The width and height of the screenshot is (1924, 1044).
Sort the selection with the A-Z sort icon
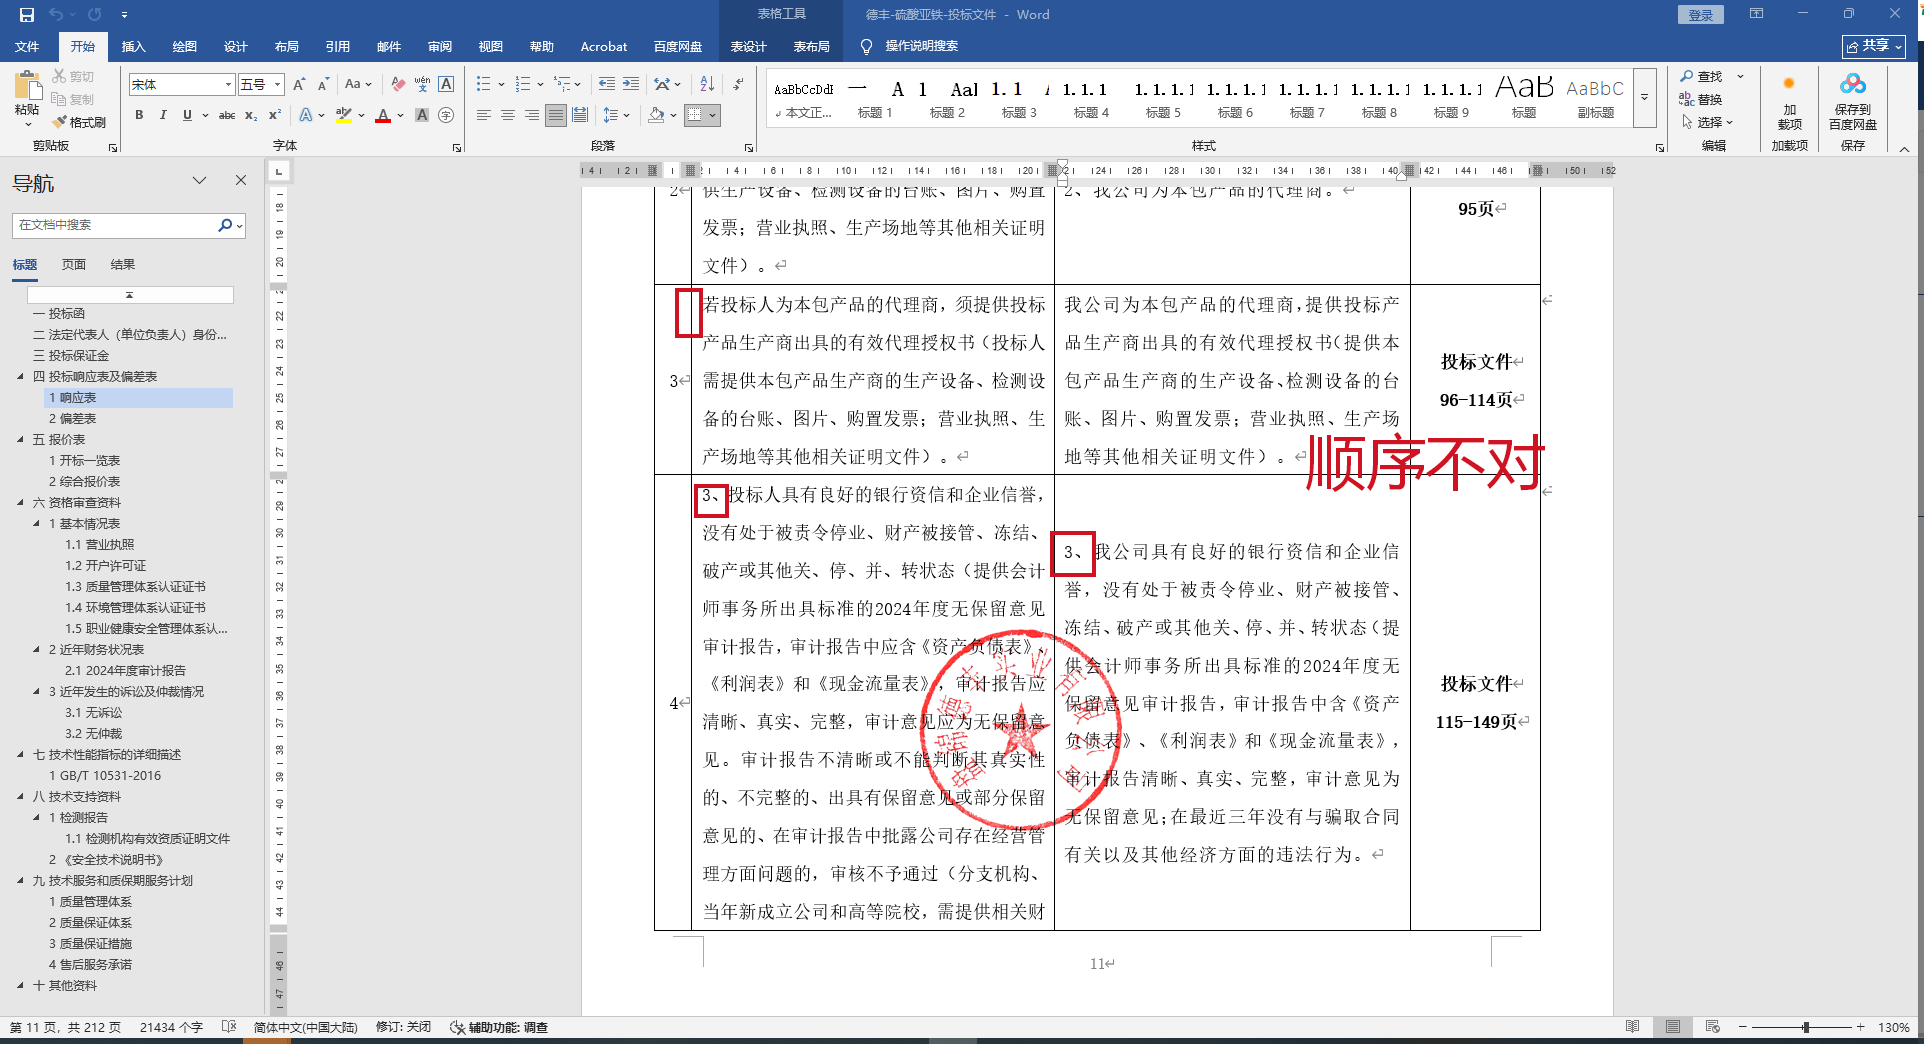(x=707, y=85)
